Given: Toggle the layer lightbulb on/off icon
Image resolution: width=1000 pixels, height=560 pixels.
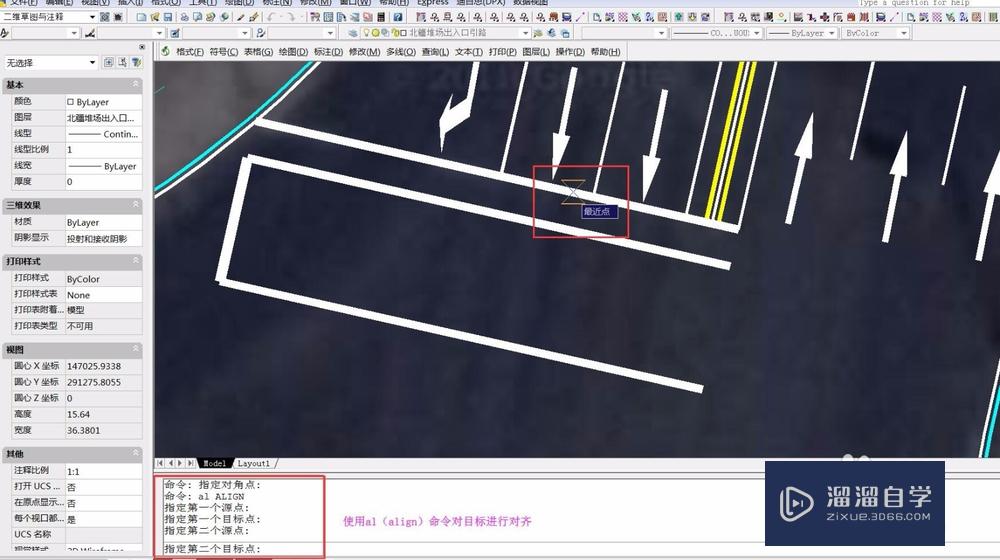Looking at the screenshot, I should pos(367,33).
